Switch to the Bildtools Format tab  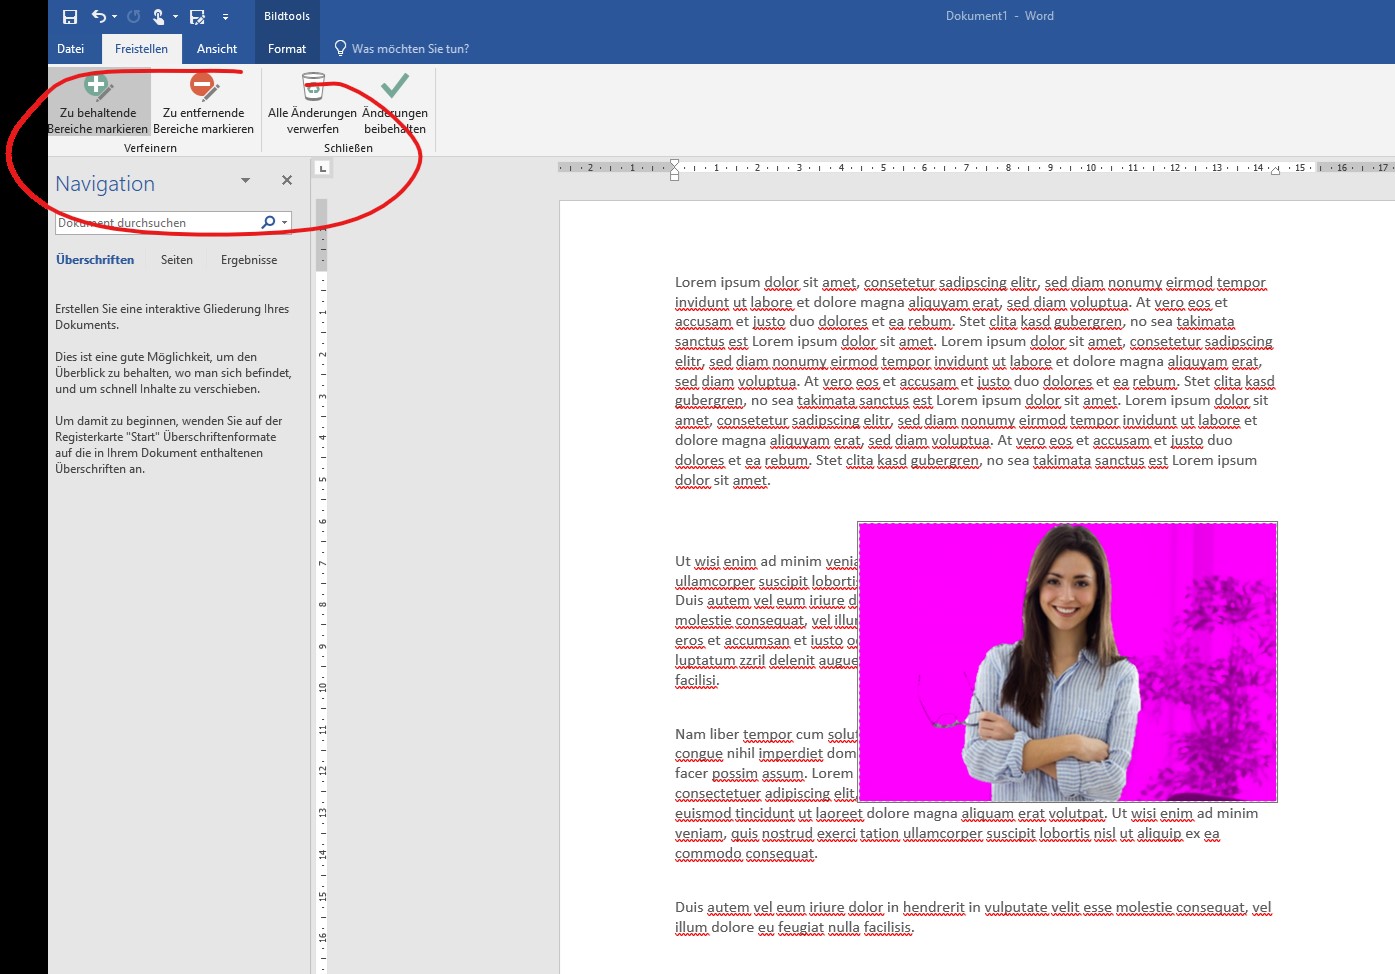point(287,48)
